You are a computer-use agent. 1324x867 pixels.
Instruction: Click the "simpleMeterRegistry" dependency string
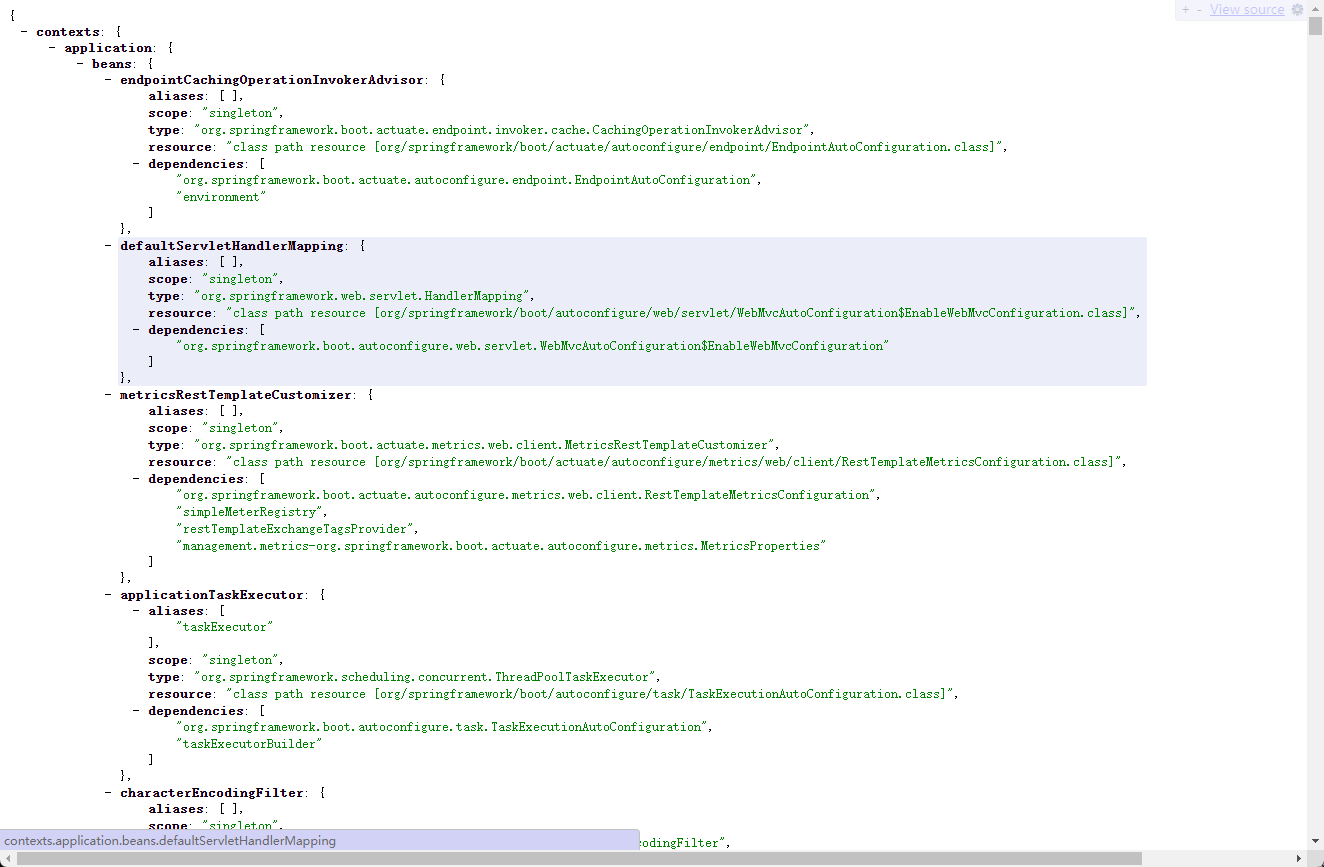(x=251, y=512)
